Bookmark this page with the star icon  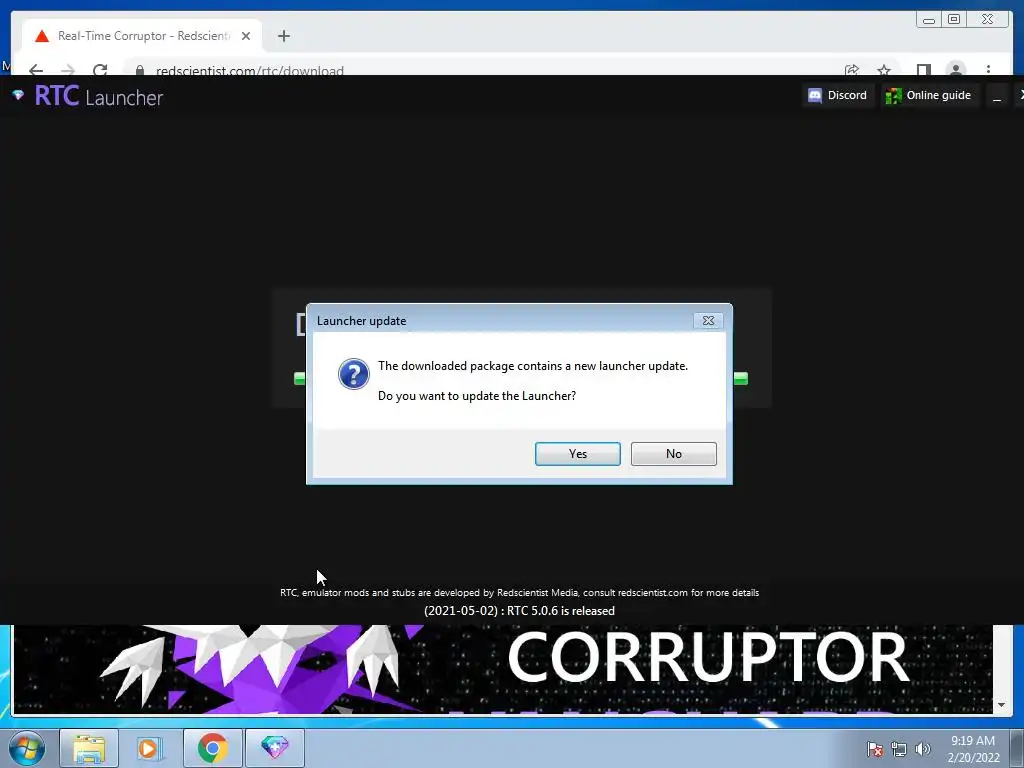(x=884, y=70)
